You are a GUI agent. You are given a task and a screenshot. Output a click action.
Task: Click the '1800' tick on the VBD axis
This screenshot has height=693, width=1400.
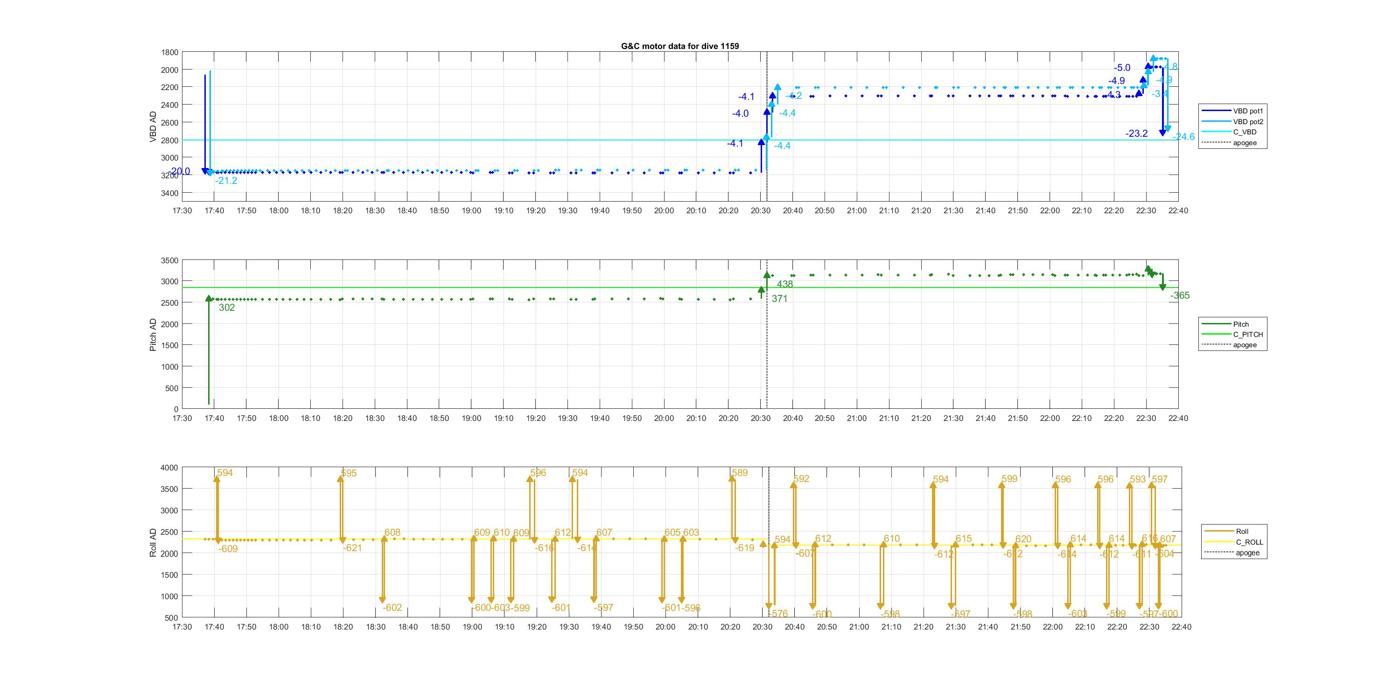(x=170, y=52)
